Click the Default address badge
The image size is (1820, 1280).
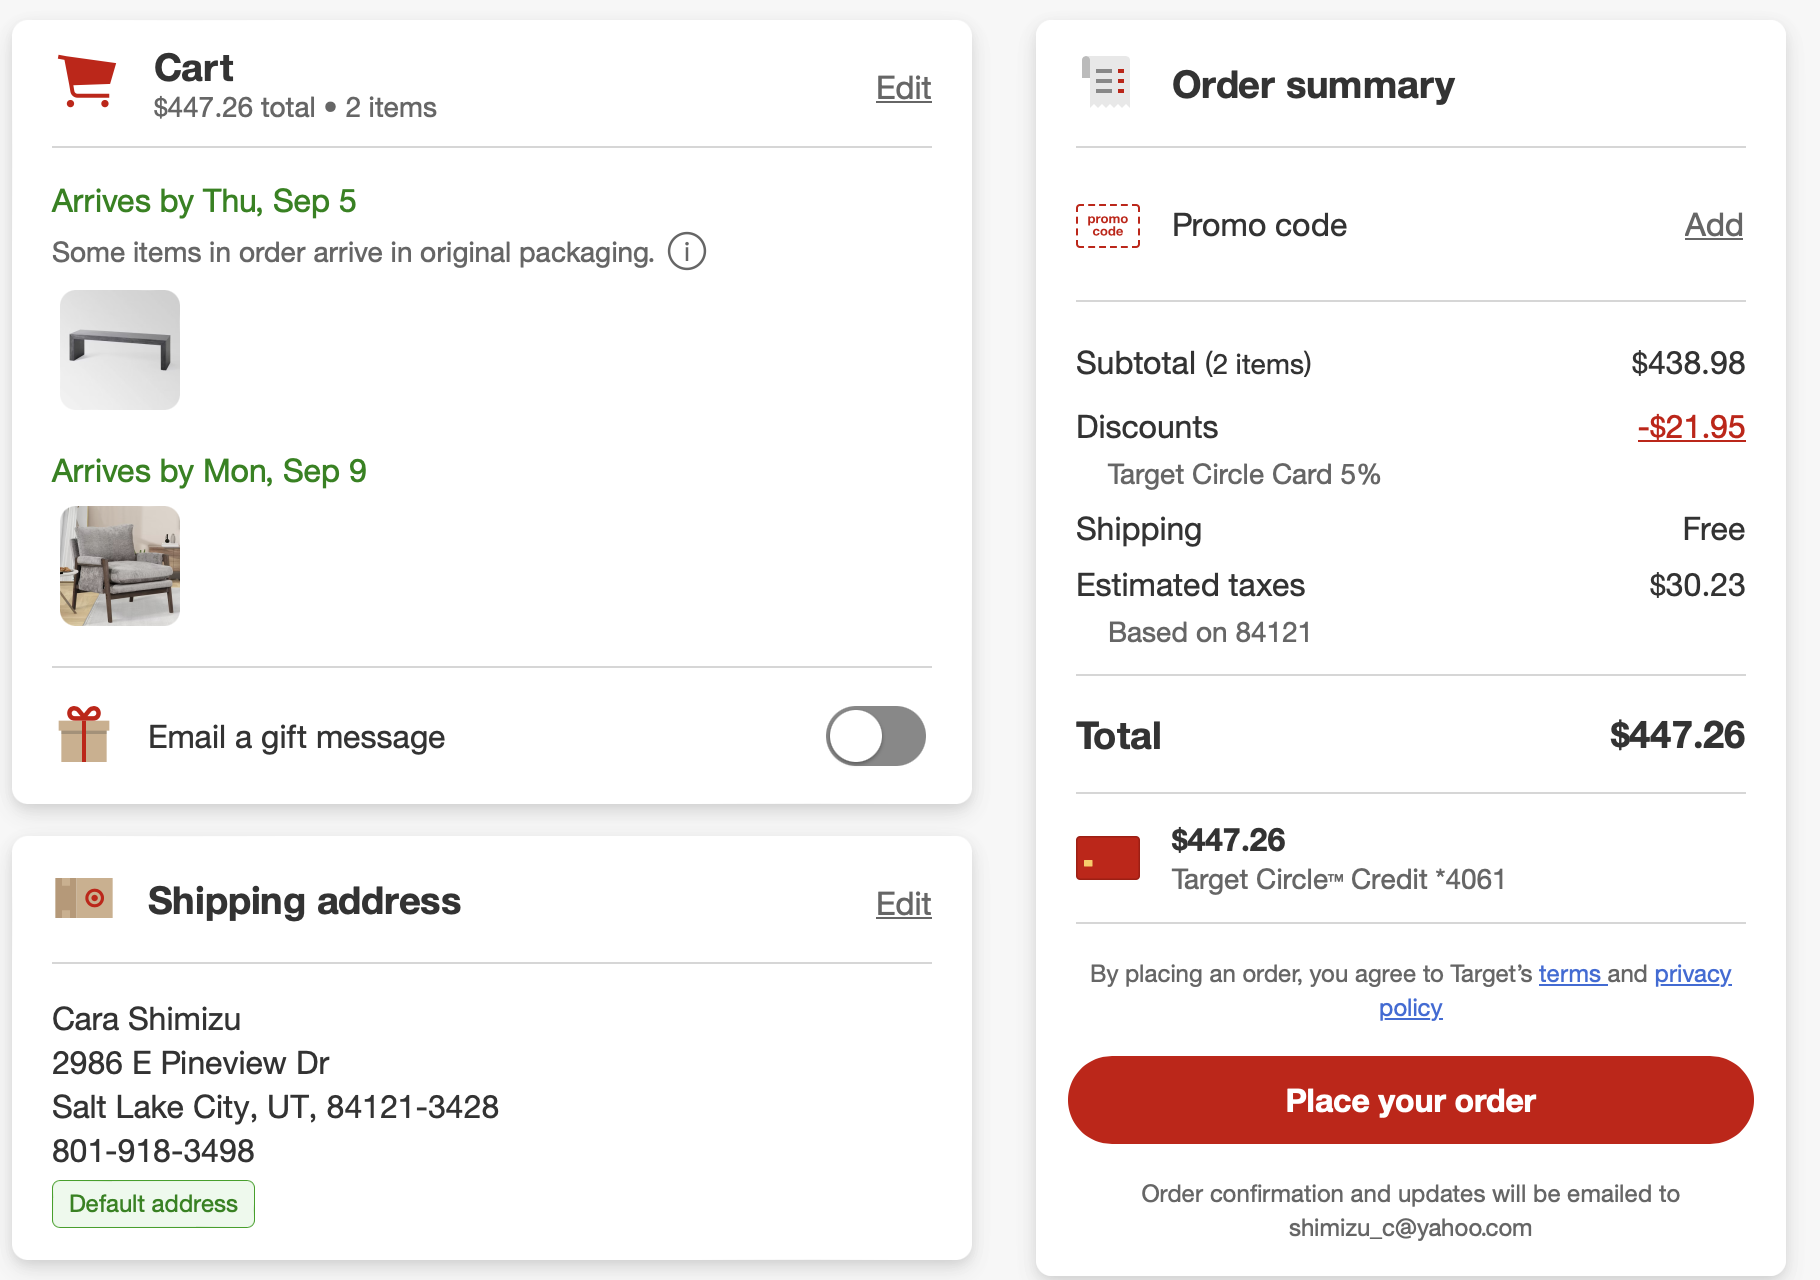pyautogui.click(x=153, y=1204)
